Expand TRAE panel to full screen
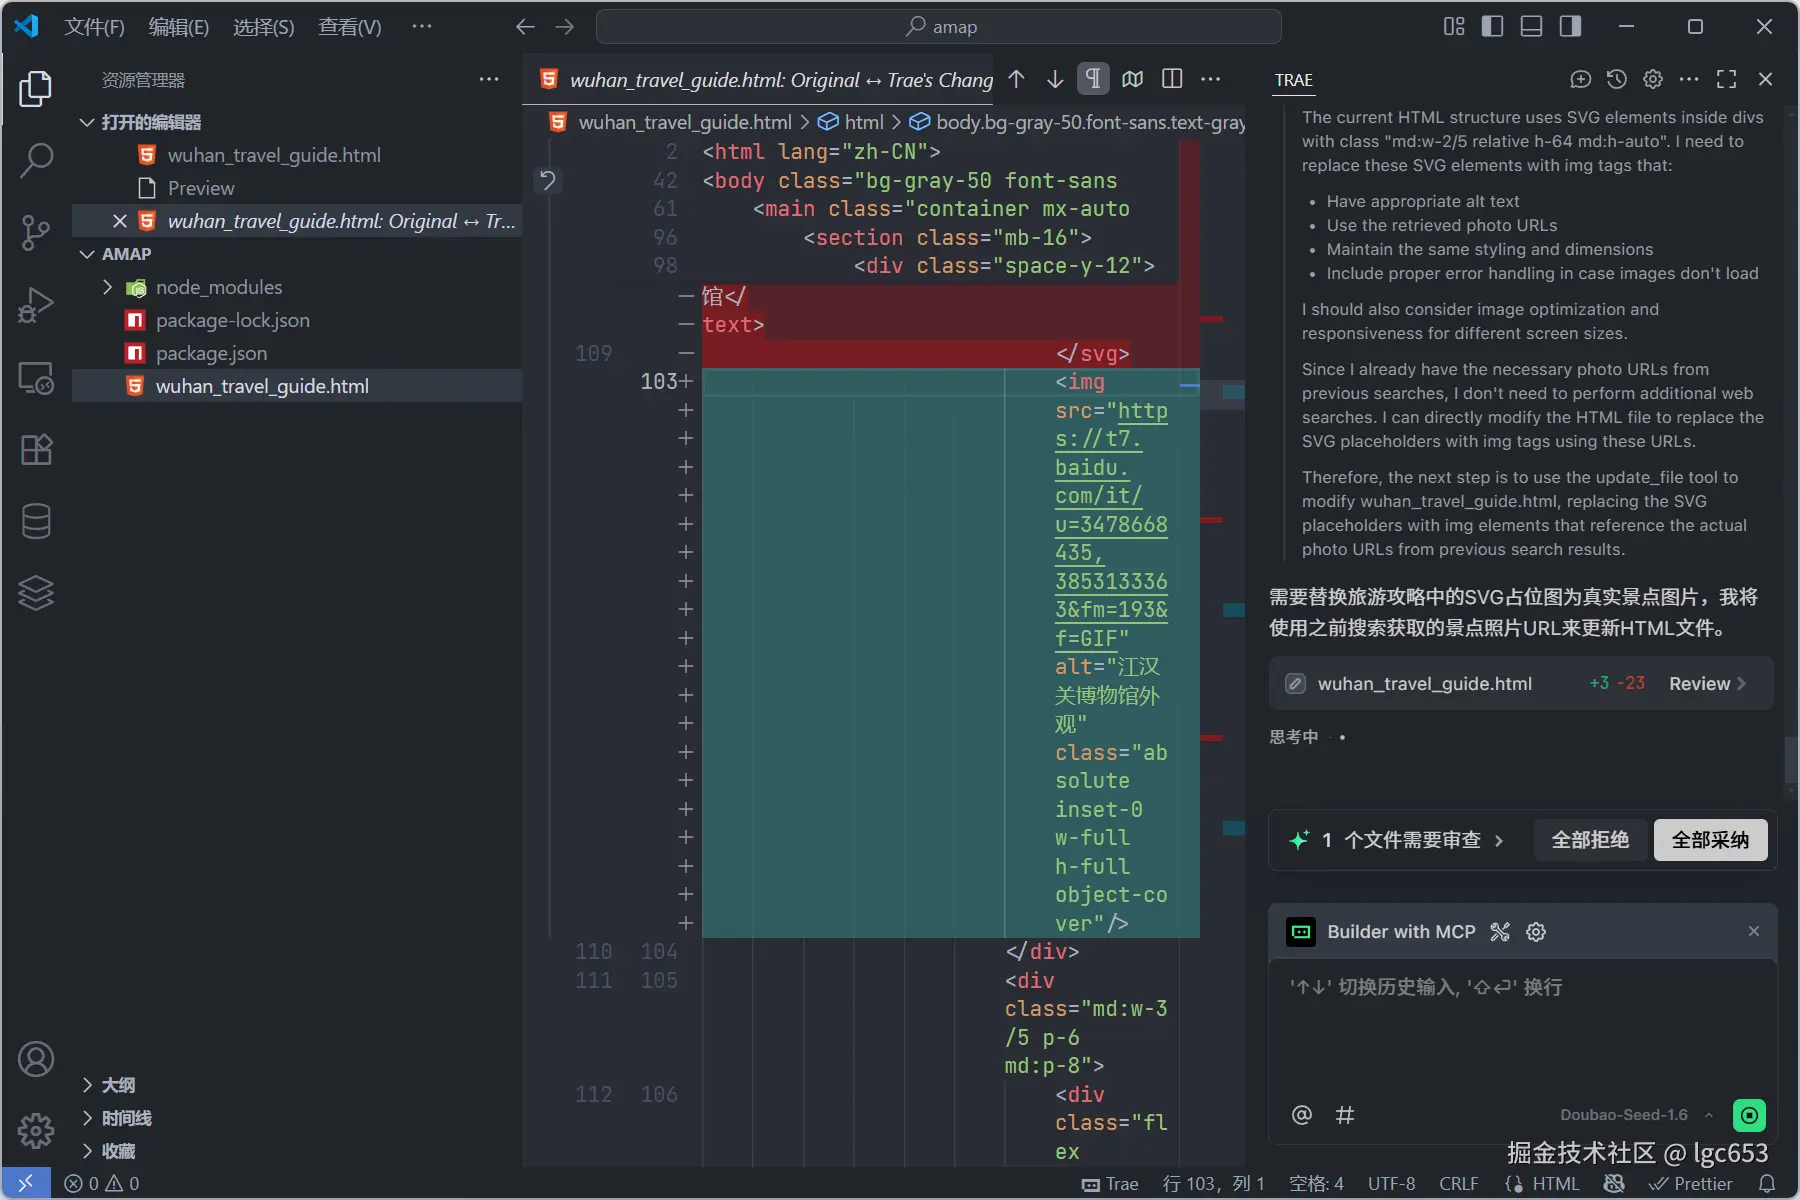Image resolution: width=1800 pixels, height=1200 pixels. coord(1727,79)
